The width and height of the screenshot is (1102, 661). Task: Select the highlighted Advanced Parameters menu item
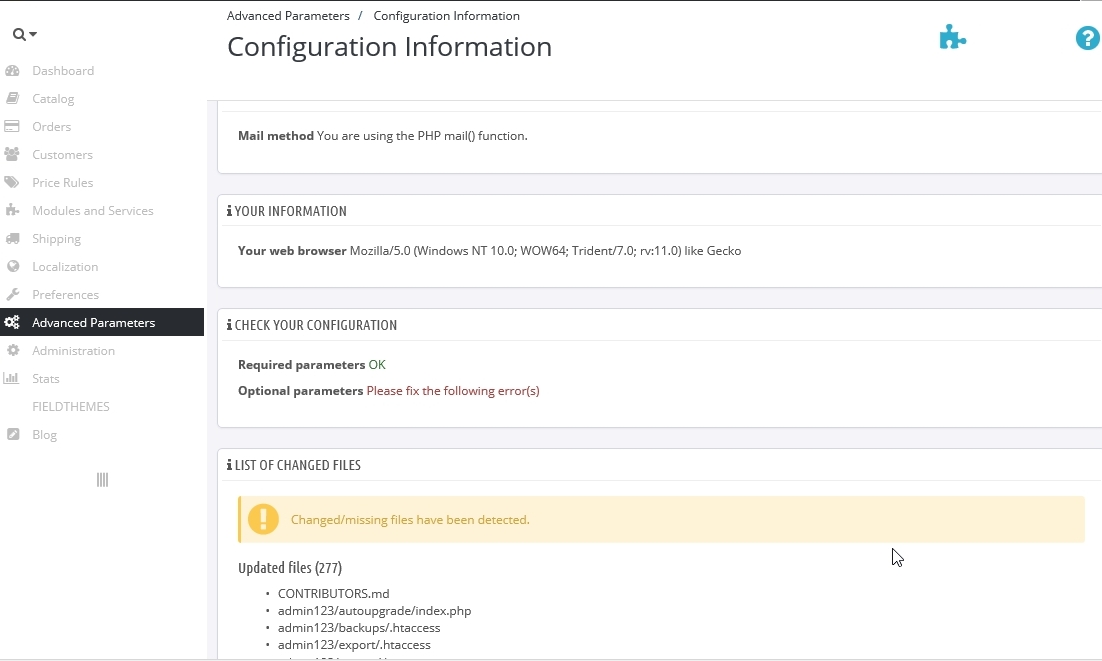click(93, 323)
